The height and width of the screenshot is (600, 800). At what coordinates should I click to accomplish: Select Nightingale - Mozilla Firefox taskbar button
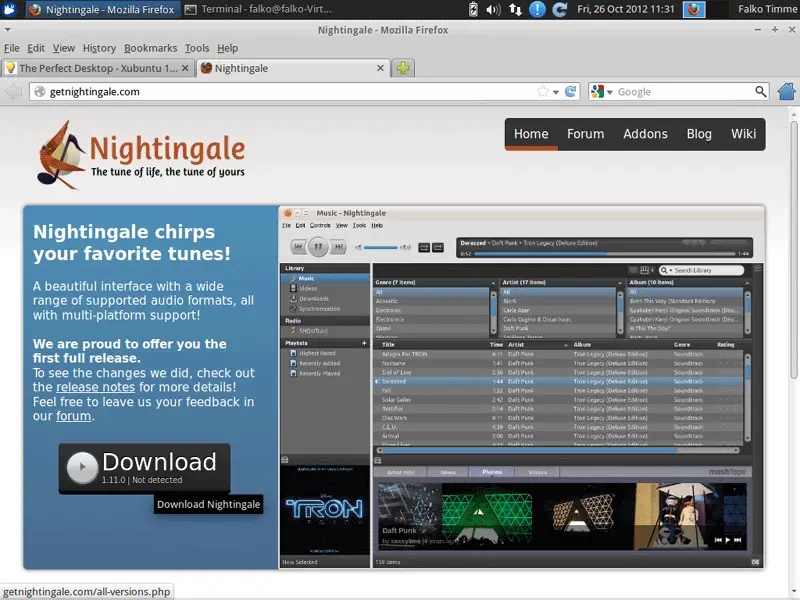[x=102, y=9]
